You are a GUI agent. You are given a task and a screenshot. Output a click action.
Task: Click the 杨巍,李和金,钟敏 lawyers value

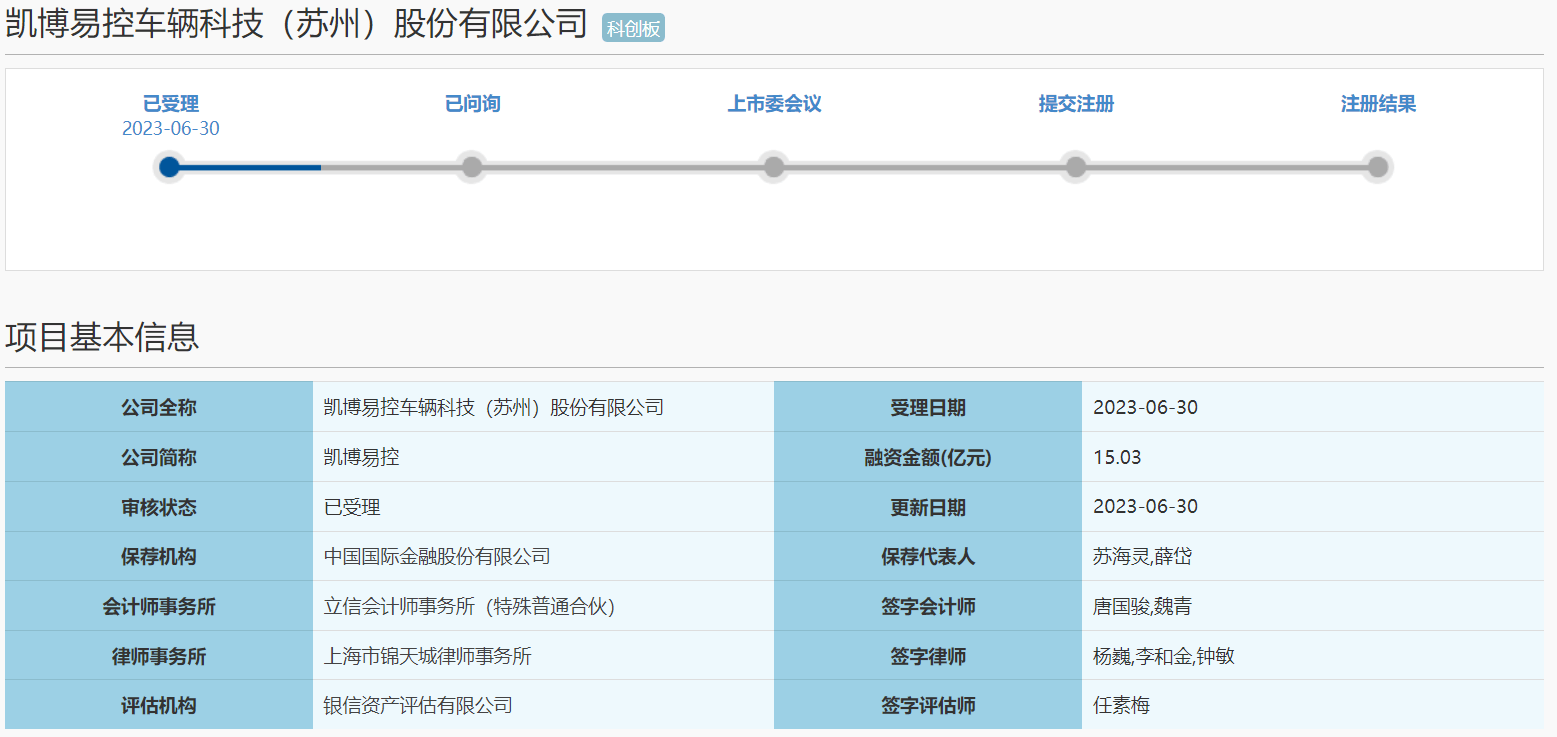[x=1164, y=656]
